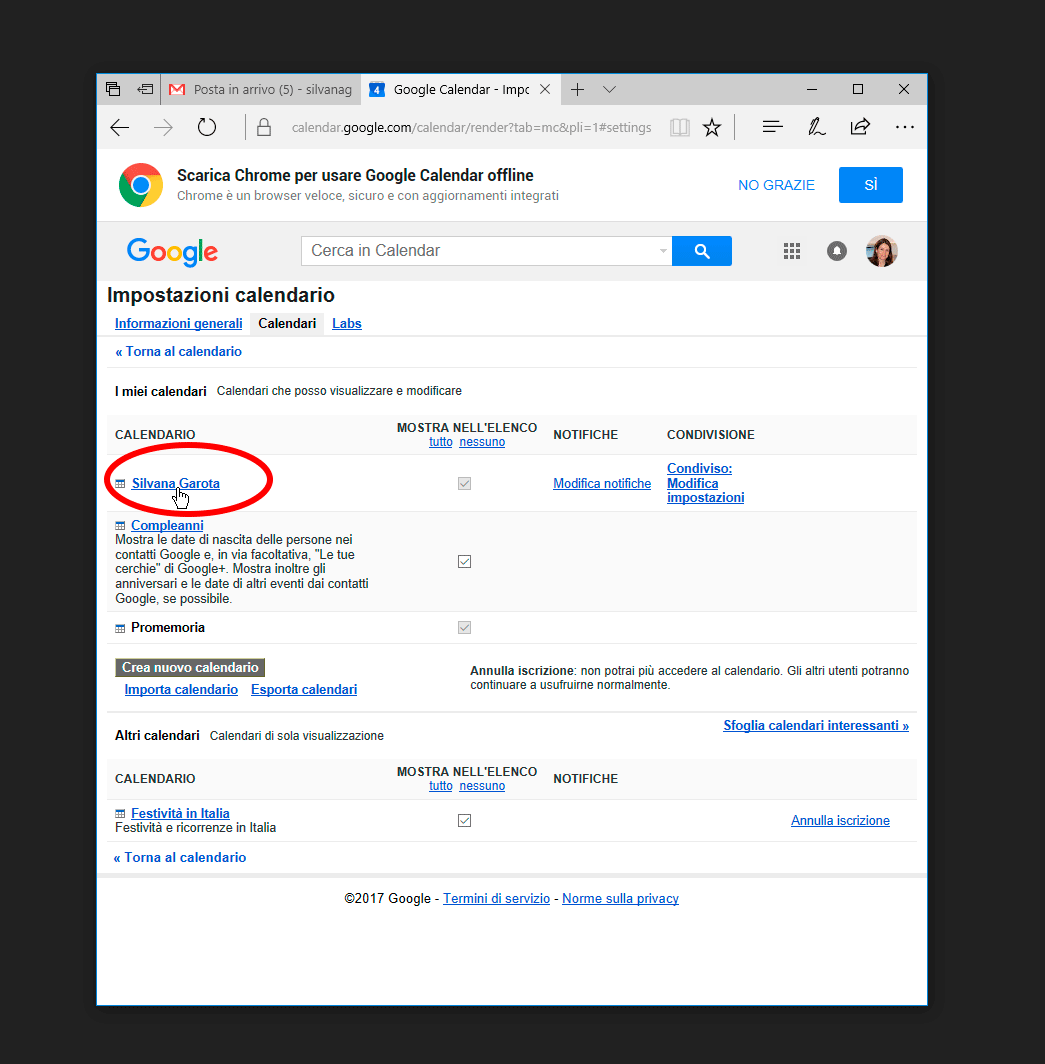
Task: Open Termini di servizio link
Action: pyautogui.click(x=496, y=898)
